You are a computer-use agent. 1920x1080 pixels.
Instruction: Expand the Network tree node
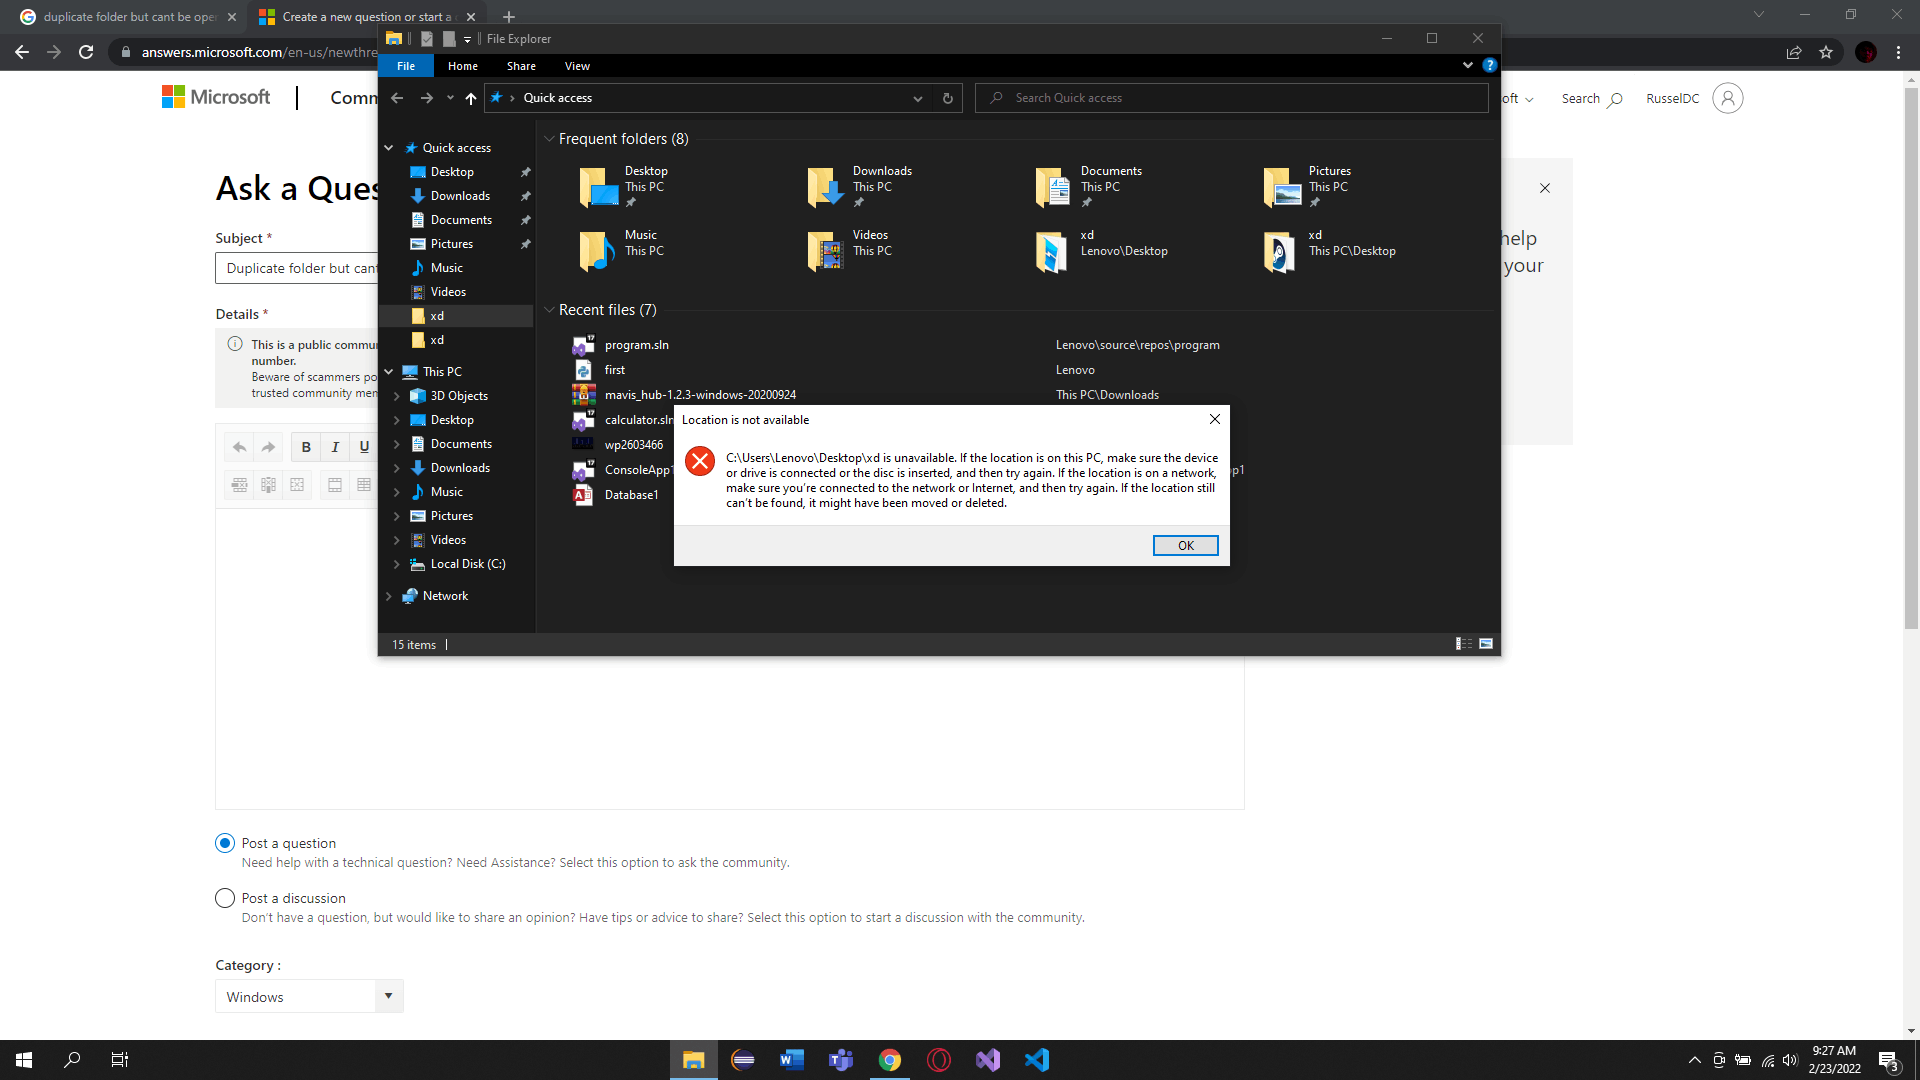389,596
